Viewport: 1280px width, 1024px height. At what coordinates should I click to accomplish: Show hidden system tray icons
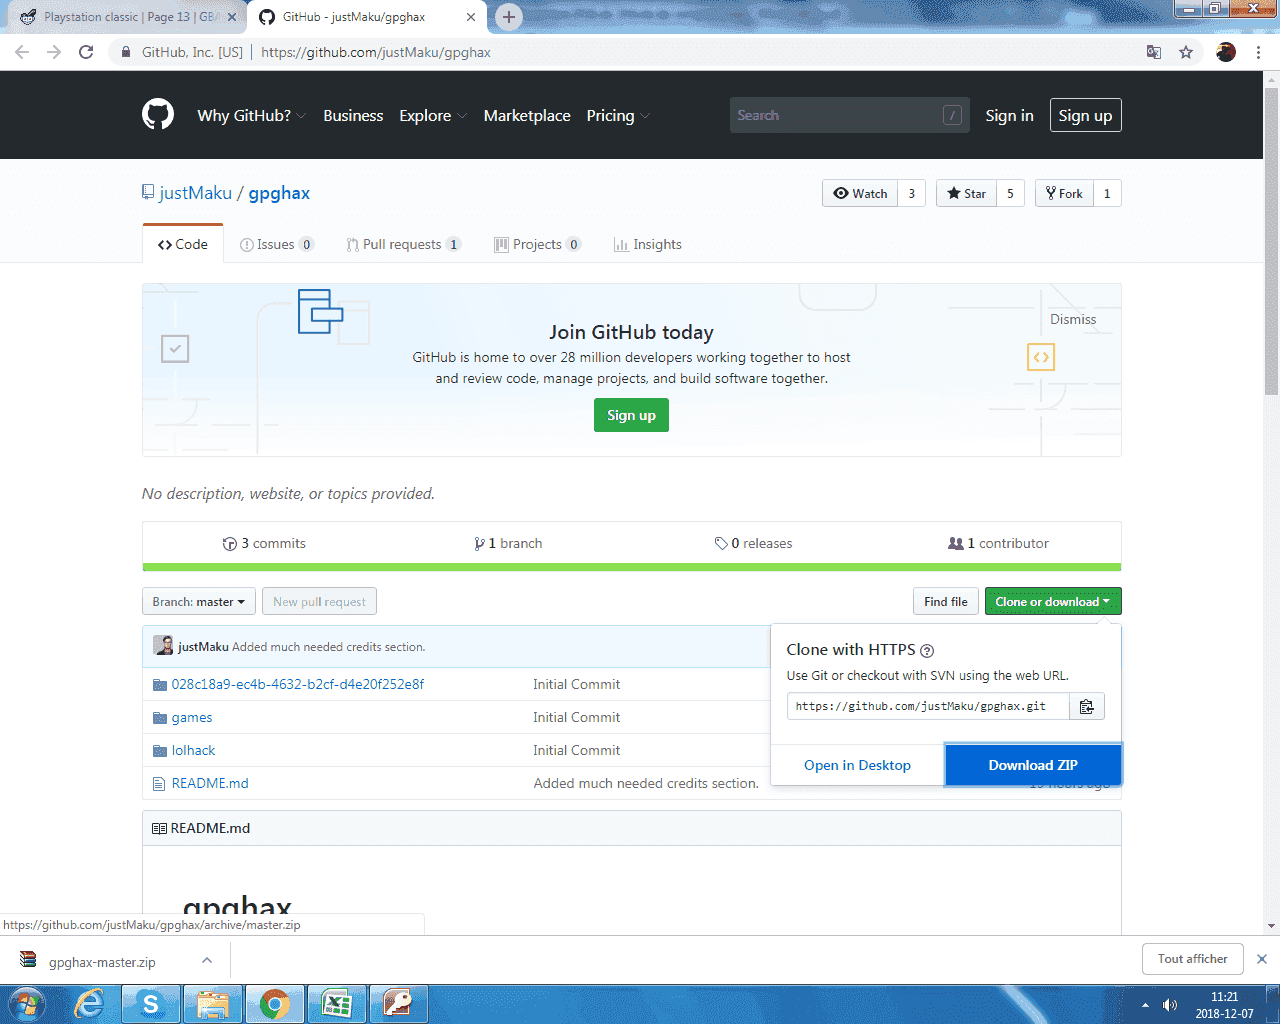click(1145, 1005)
